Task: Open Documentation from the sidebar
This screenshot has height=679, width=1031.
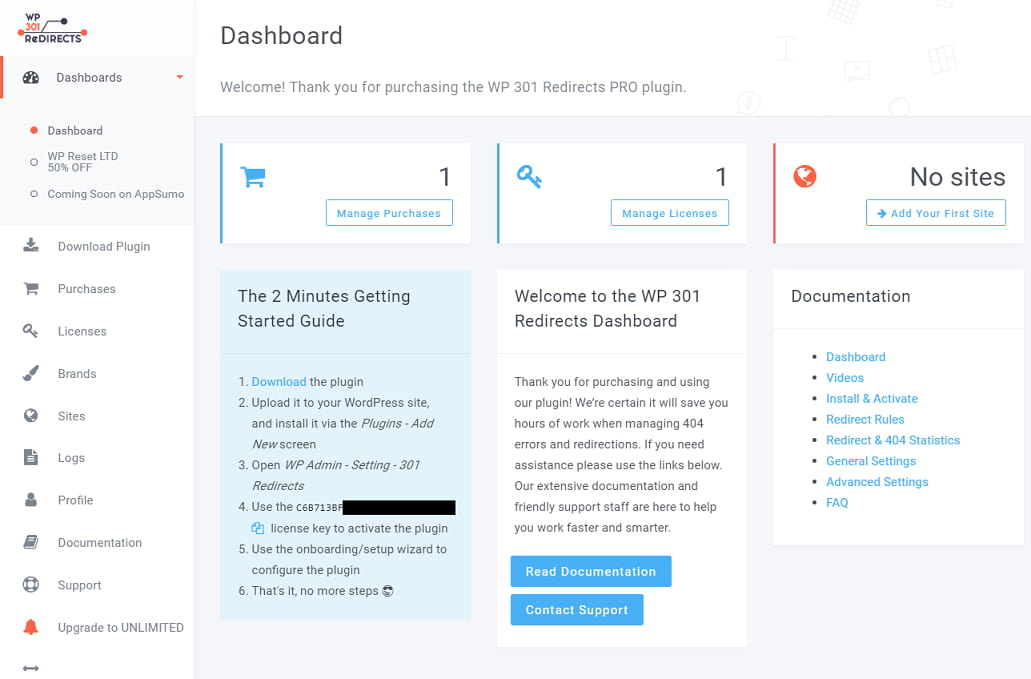Action: (100, 543)
